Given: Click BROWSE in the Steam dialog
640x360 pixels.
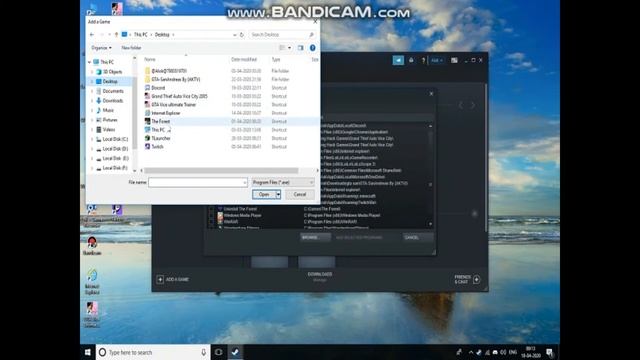Looking at the screenshot, I should (315, 238).
